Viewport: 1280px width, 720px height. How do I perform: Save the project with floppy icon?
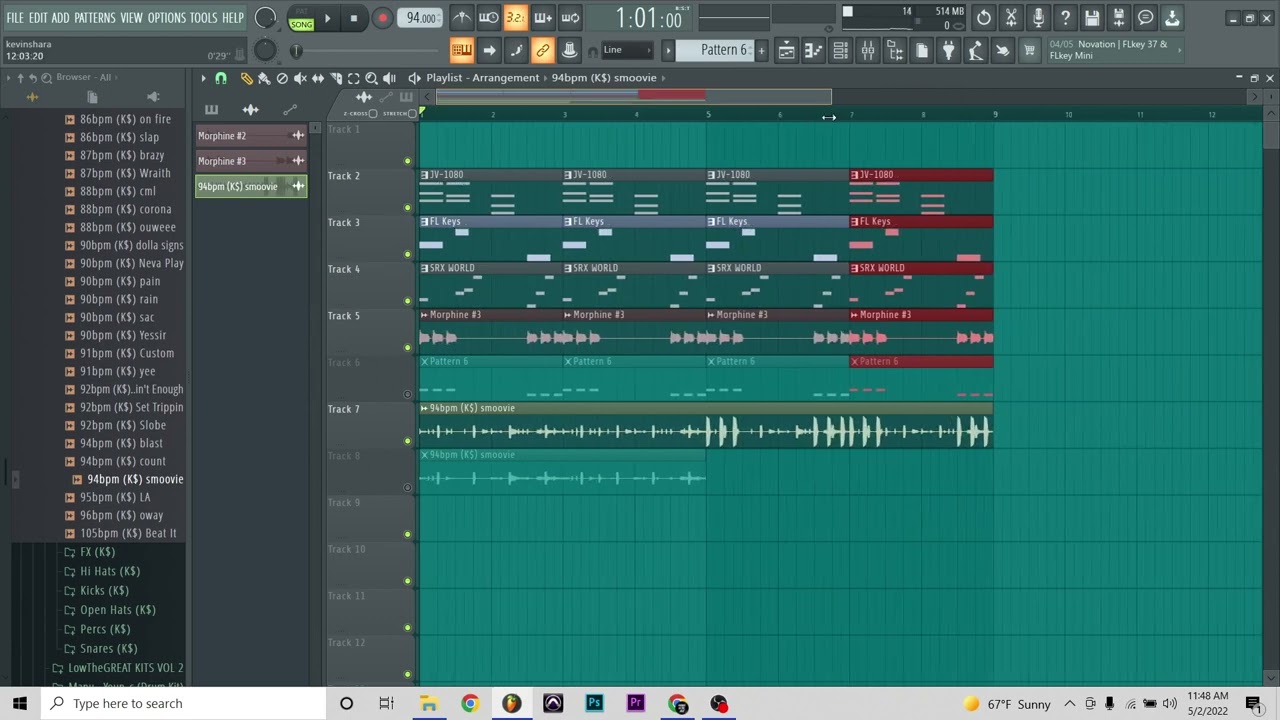coord(1092,17)
